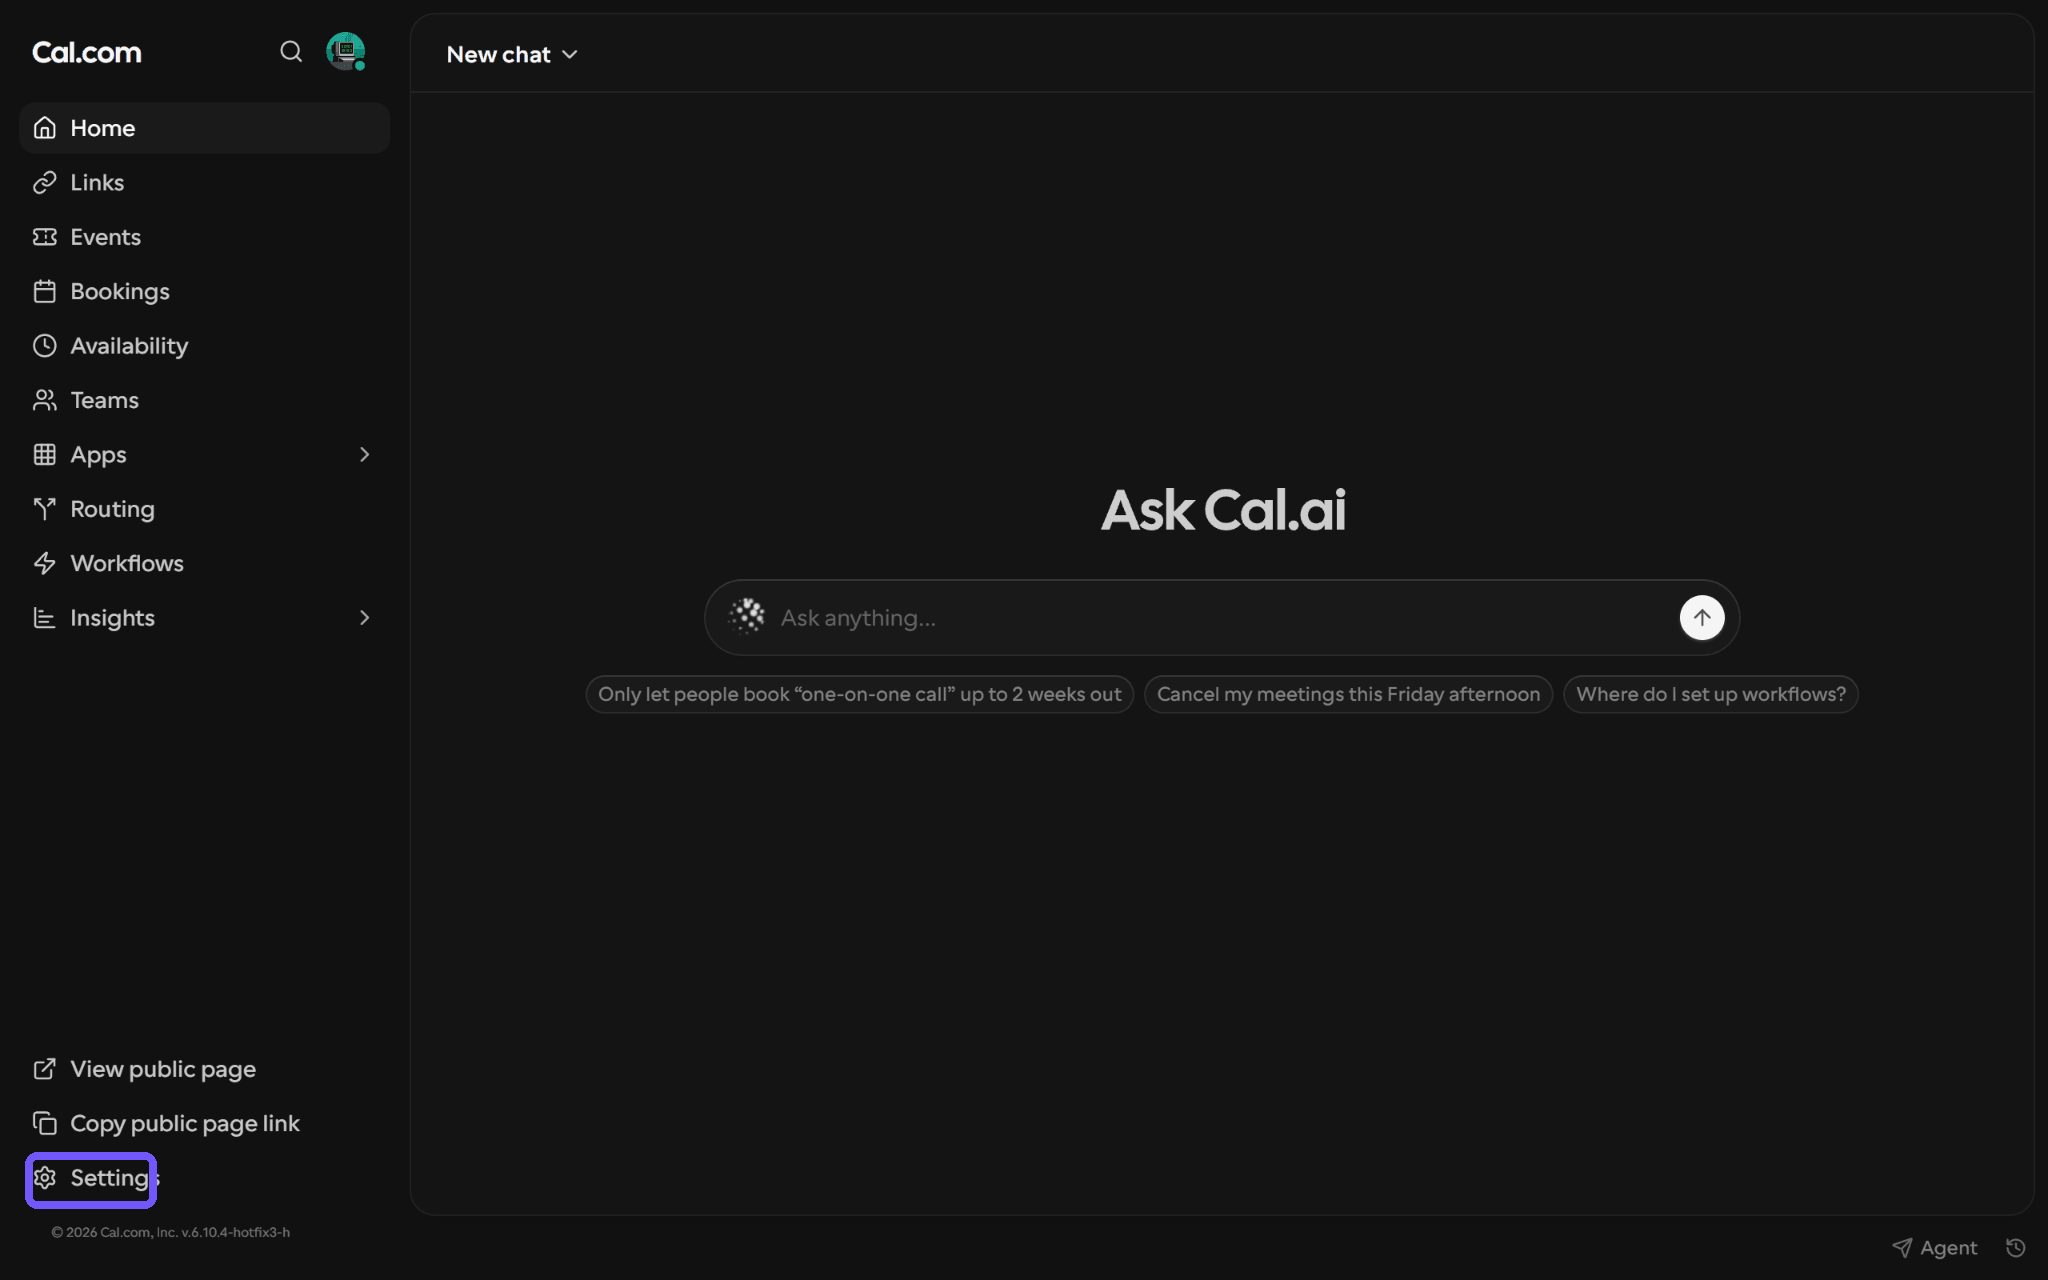Open chat history clock icon
The height and width of the screenshot is (1280, 2048).
tap(2016, 1248)
